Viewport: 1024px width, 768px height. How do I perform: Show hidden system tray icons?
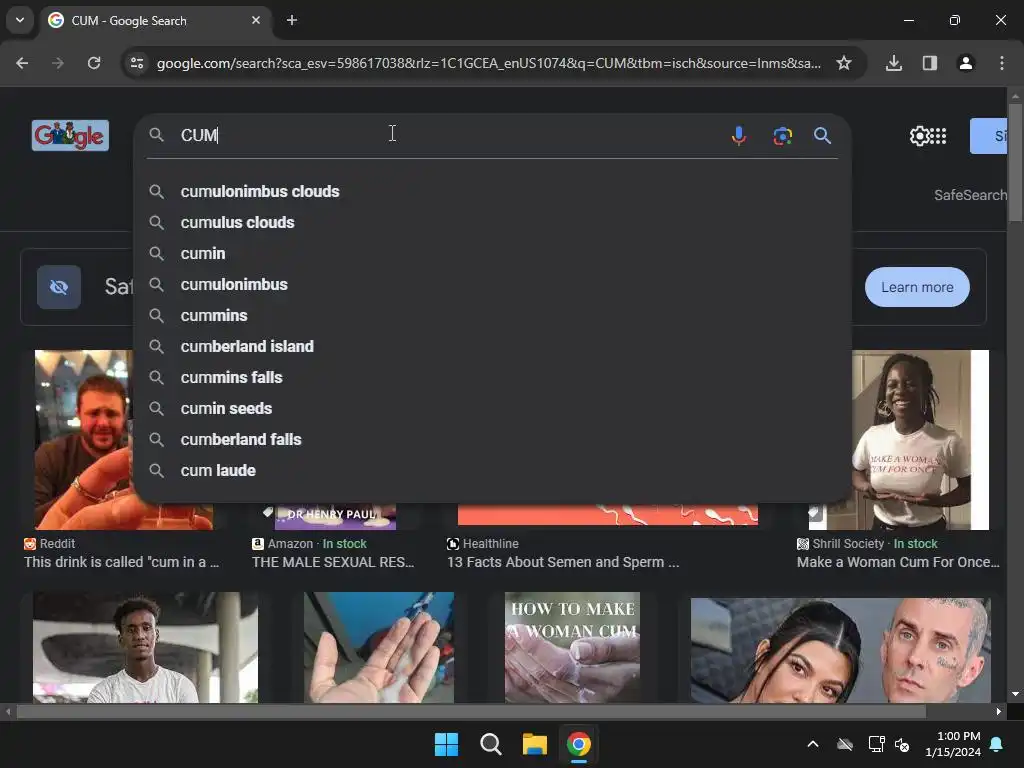pyautogui.click(x=813, y=744)
